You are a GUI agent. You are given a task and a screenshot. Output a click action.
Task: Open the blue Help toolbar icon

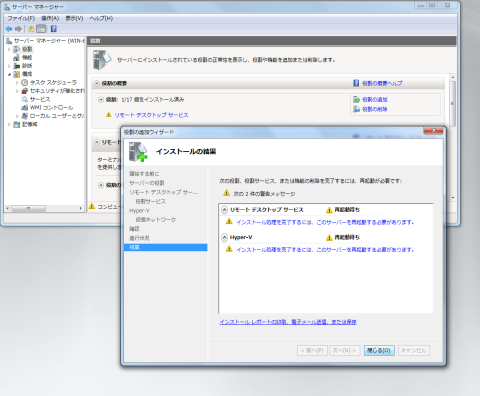point(54,29)
